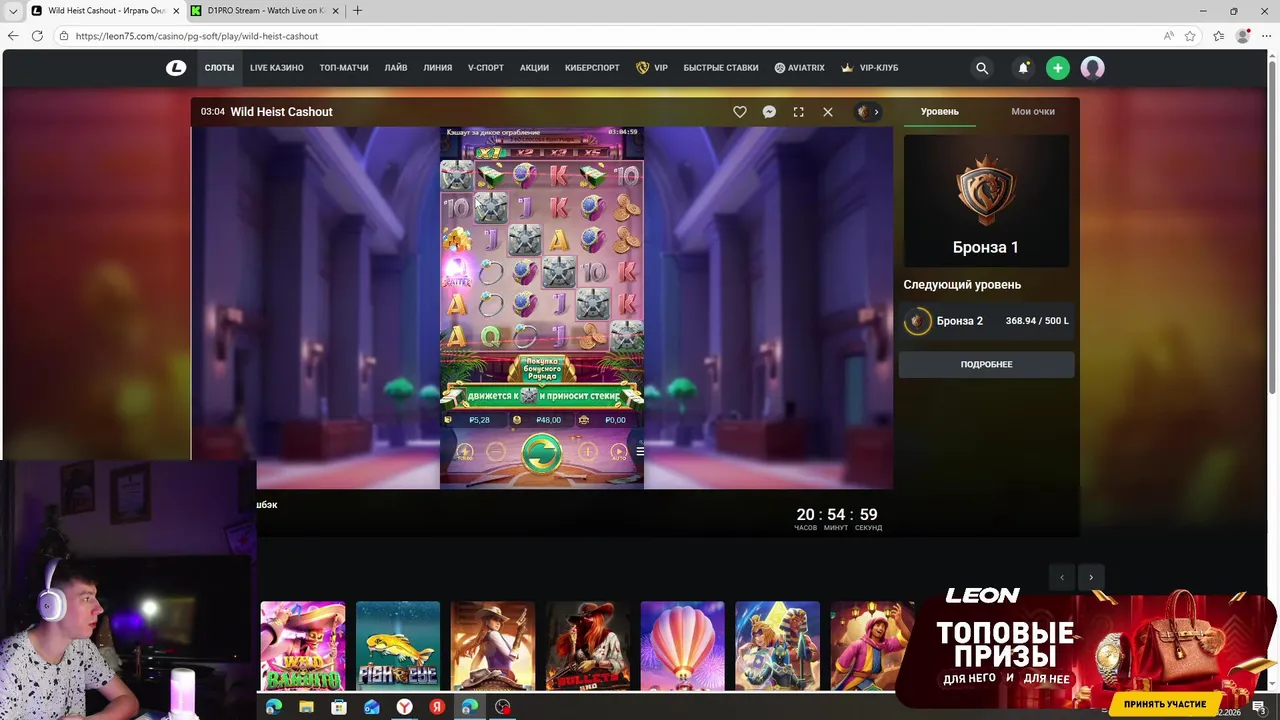Open Yandex Browser from taskbar
Screen dimensions: 1280x720
point(404,707)
